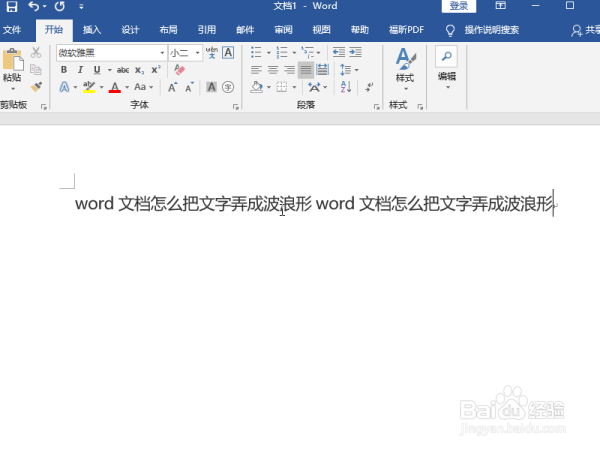Open ribbon display options icon
The height and width of the screenshot is (450, 600).
click(x=501, y=5)
